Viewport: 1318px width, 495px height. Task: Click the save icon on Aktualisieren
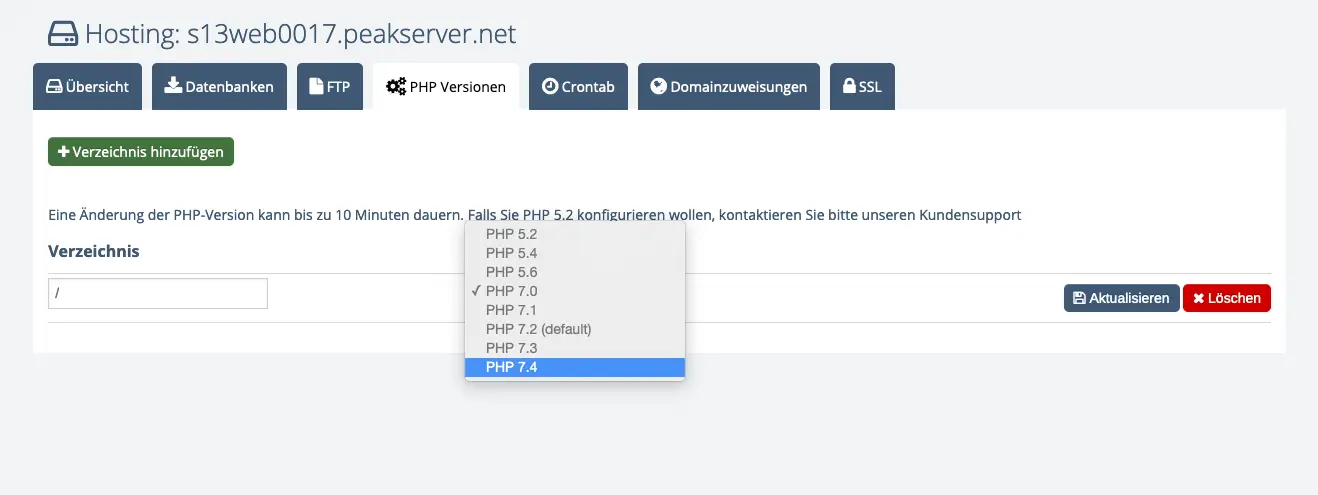tap(1079, 298)
